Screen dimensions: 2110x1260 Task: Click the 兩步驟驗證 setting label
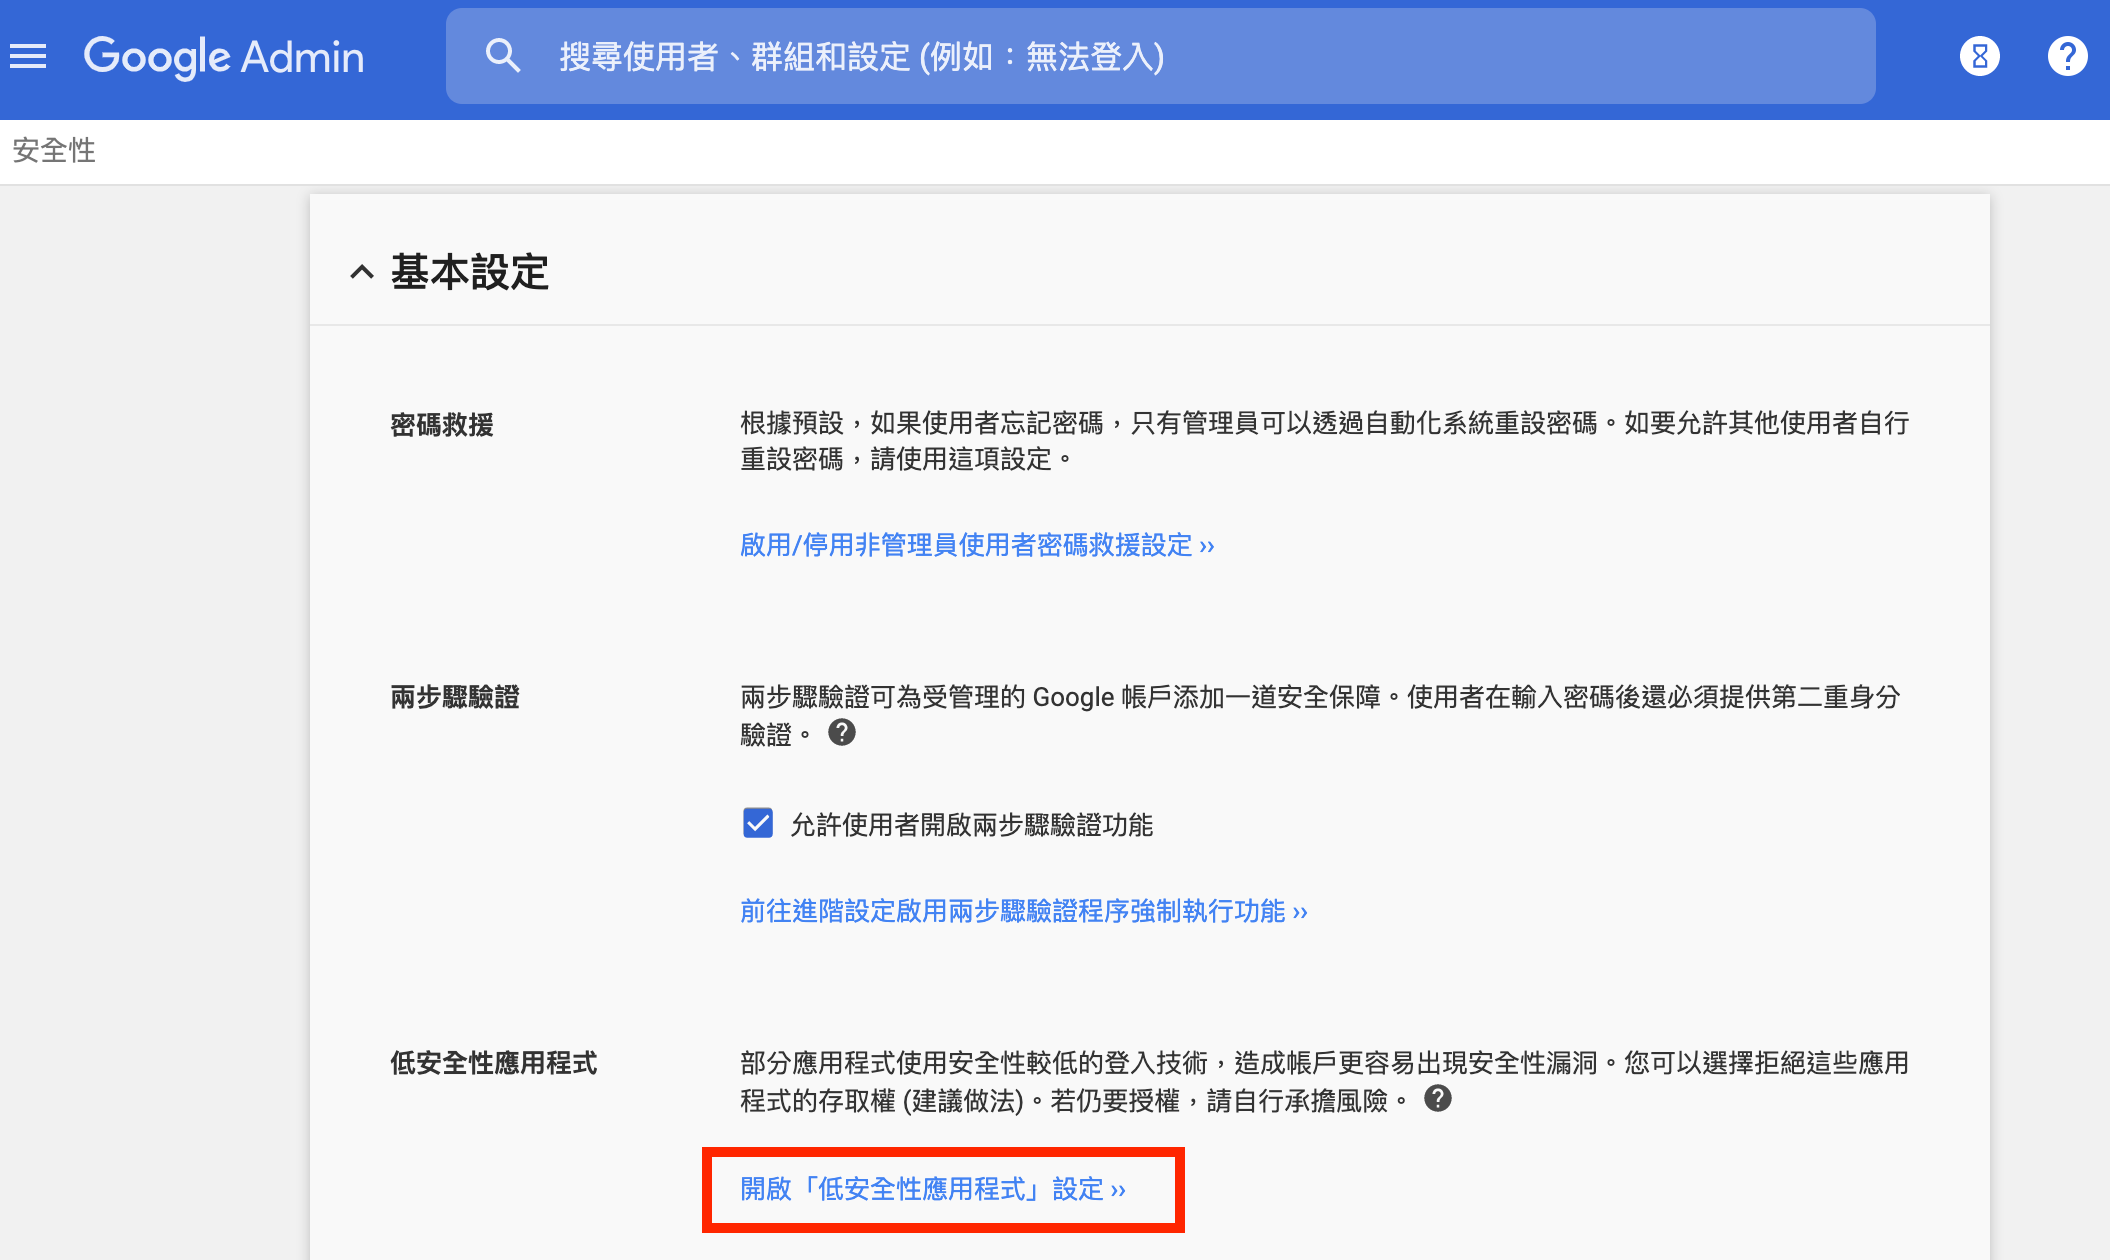point(455,697)
